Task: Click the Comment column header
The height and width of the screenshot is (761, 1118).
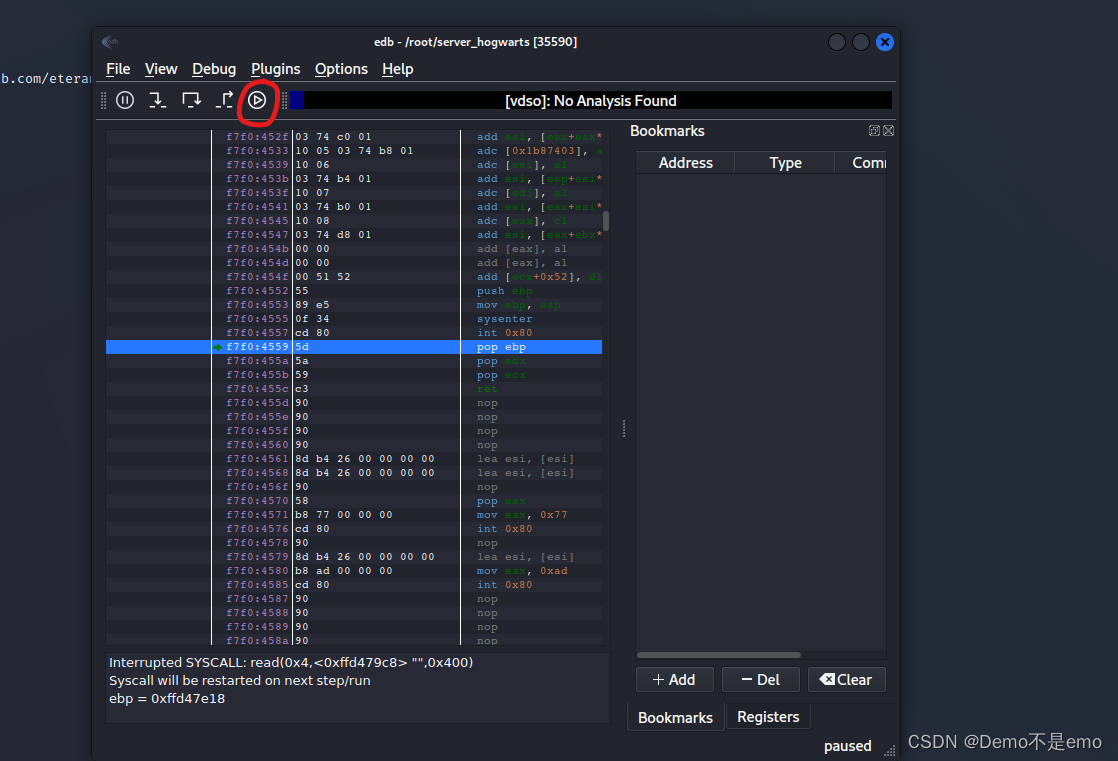Action: point(861,163)
